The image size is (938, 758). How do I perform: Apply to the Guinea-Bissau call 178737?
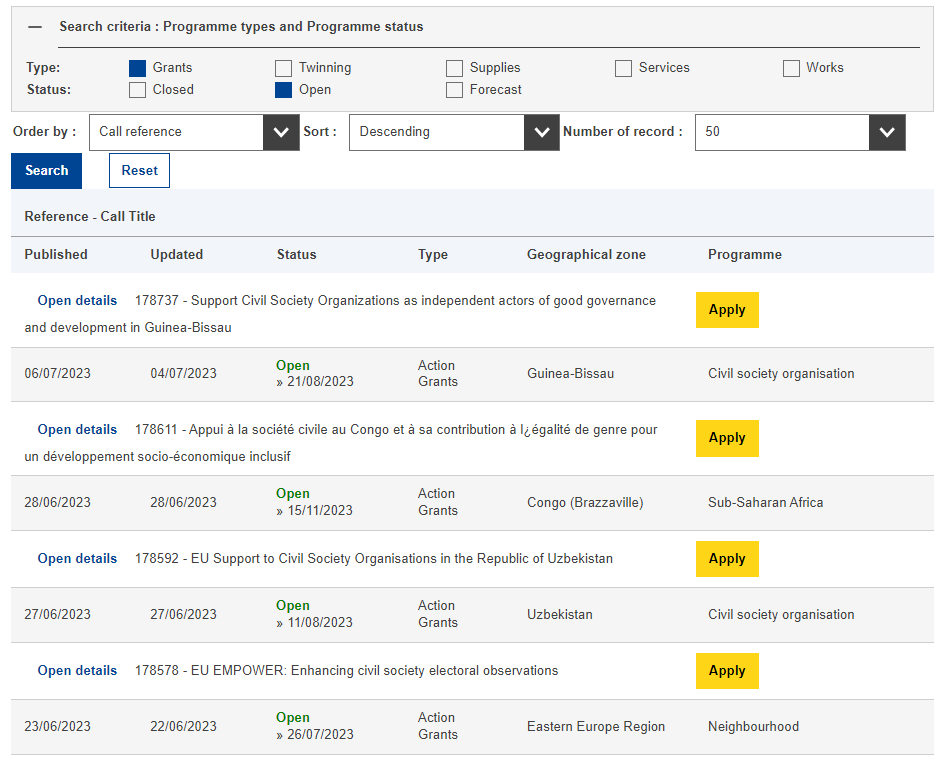[727, 310]
